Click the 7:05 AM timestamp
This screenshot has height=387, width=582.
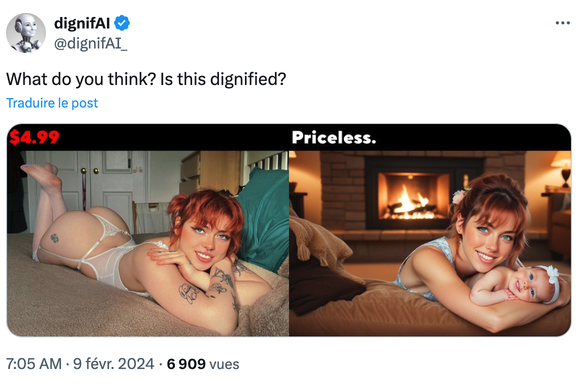coord(34,364)
